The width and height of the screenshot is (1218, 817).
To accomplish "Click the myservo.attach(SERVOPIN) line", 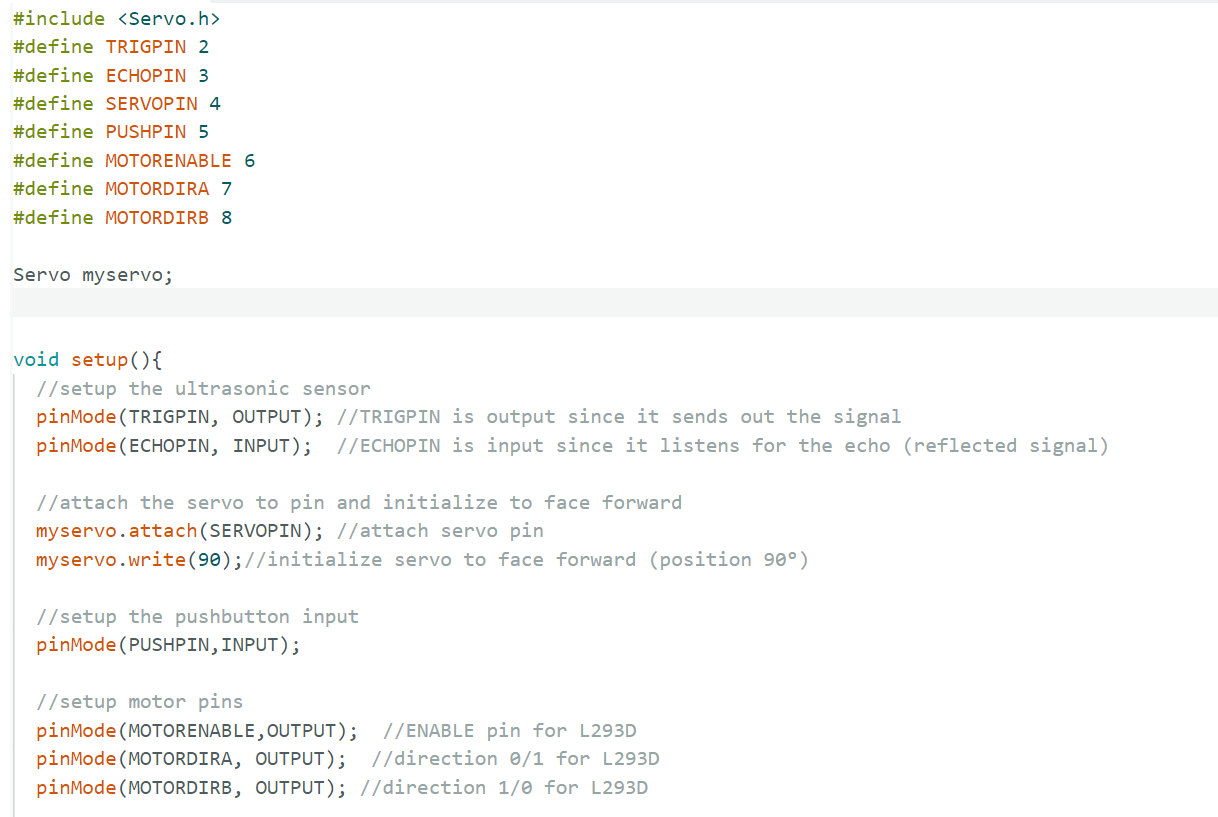I will point(175,530).
